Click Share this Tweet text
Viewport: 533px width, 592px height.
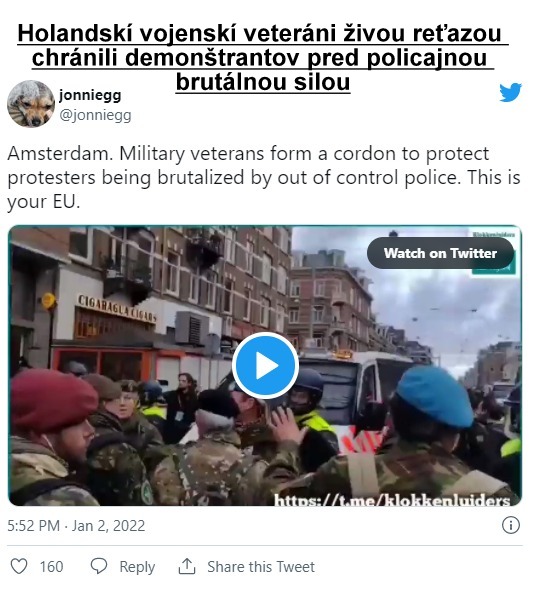(261, 567)
